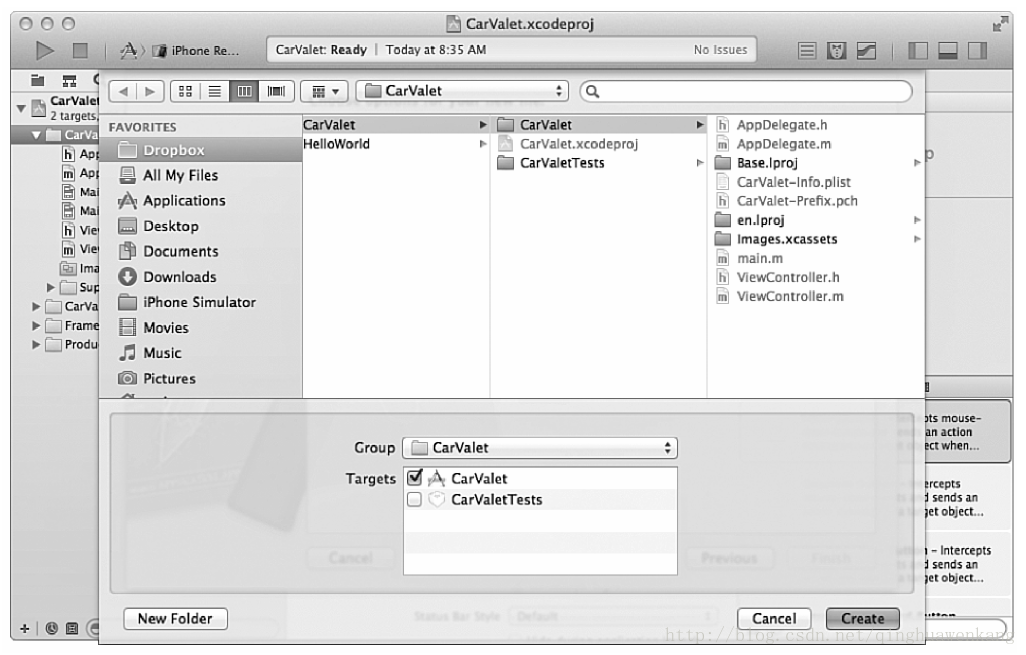Select Documents in Favorites sidebar
This screenshot has width=1026, height=655.
click(x=201, y=251)
